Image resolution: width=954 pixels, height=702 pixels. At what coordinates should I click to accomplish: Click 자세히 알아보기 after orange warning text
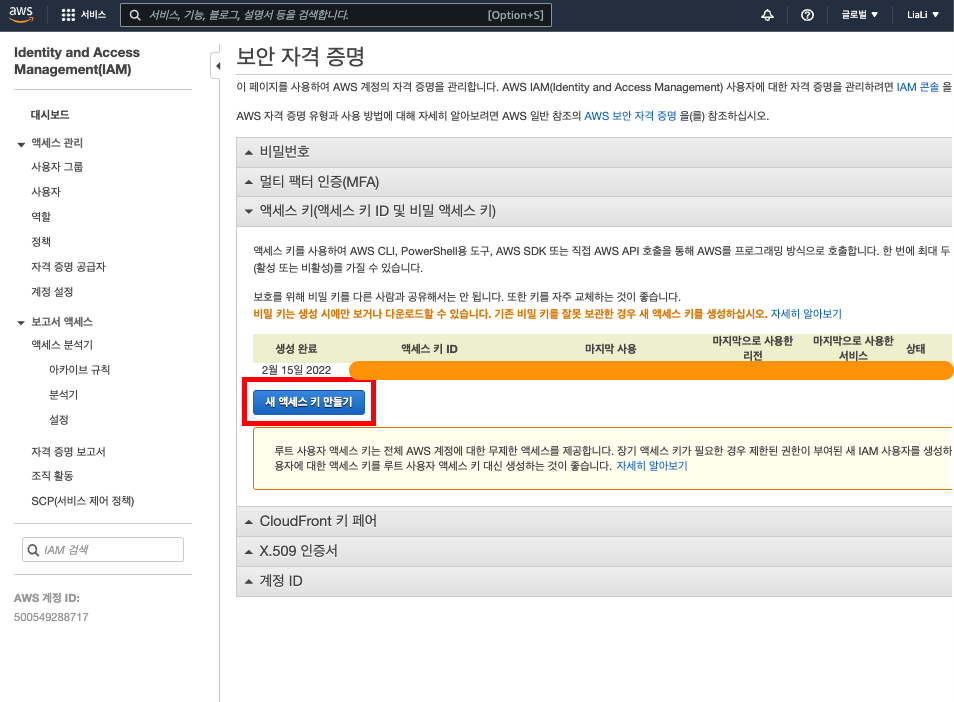806,314
